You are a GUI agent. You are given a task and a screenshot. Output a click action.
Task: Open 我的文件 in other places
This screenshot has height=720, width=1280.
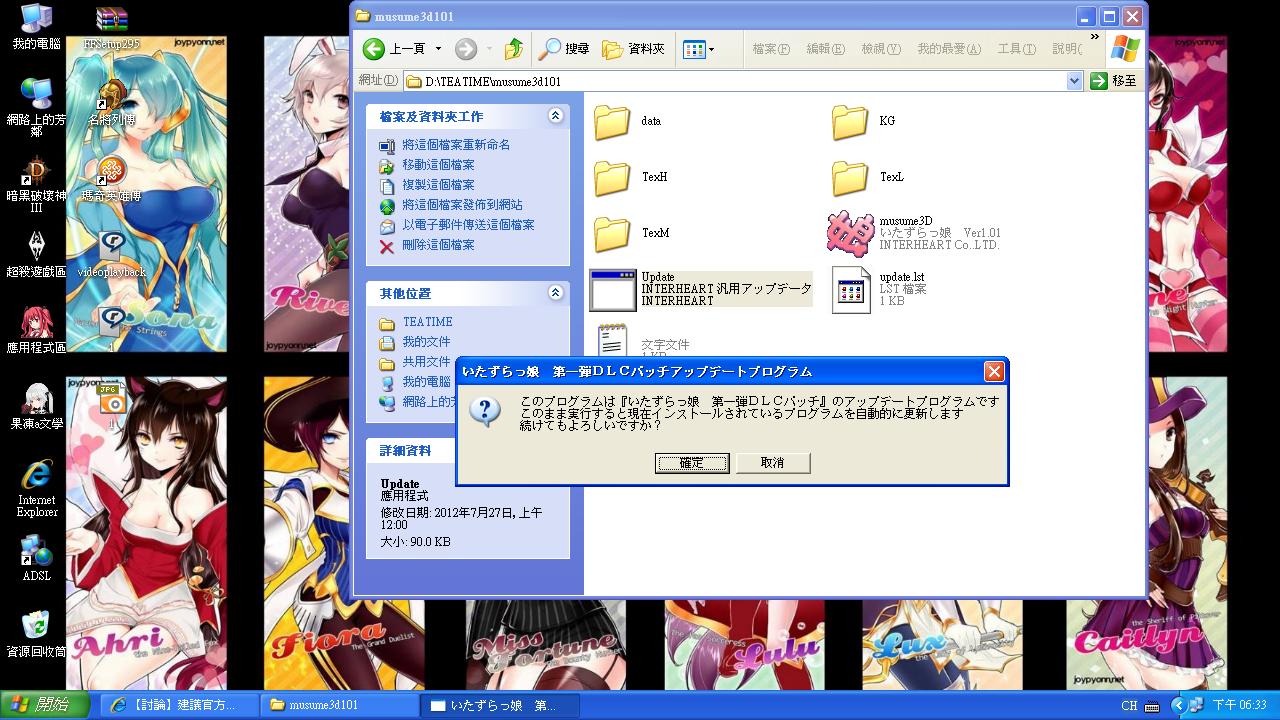click(426, 342)
